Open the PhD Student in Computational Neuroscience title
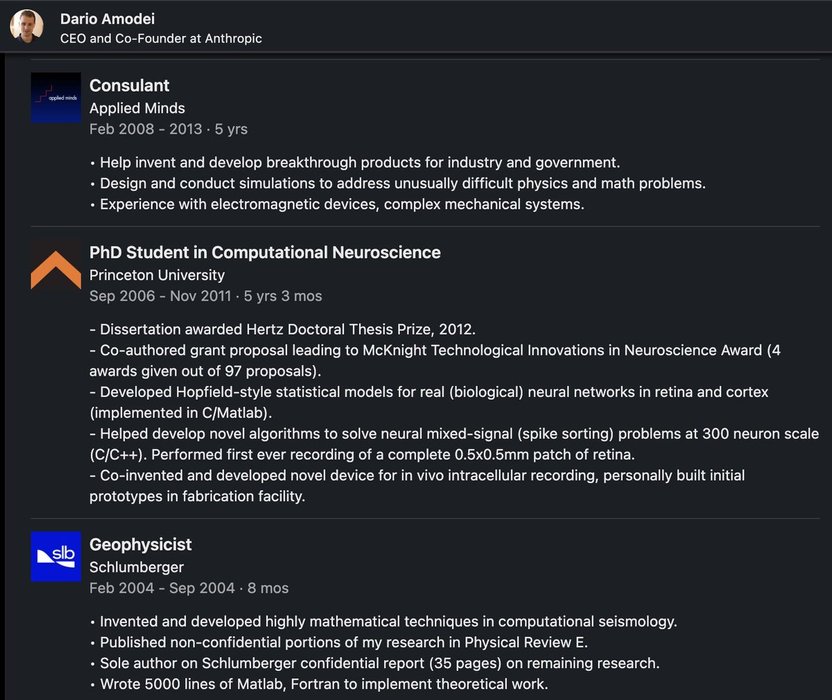Image resolution: width=832 pixels, height=700 pixels. tap(265, 253)
